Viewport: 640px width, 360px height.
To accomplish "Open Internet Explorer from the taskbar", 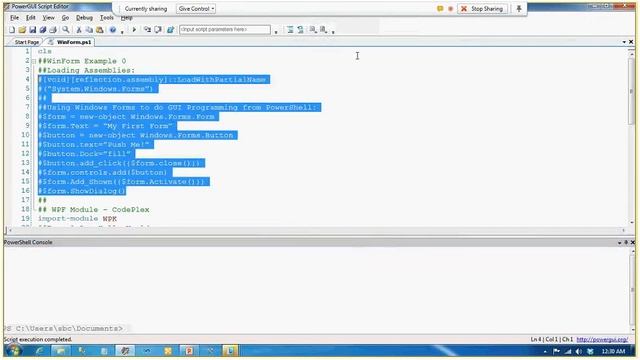I will [40, 351].
